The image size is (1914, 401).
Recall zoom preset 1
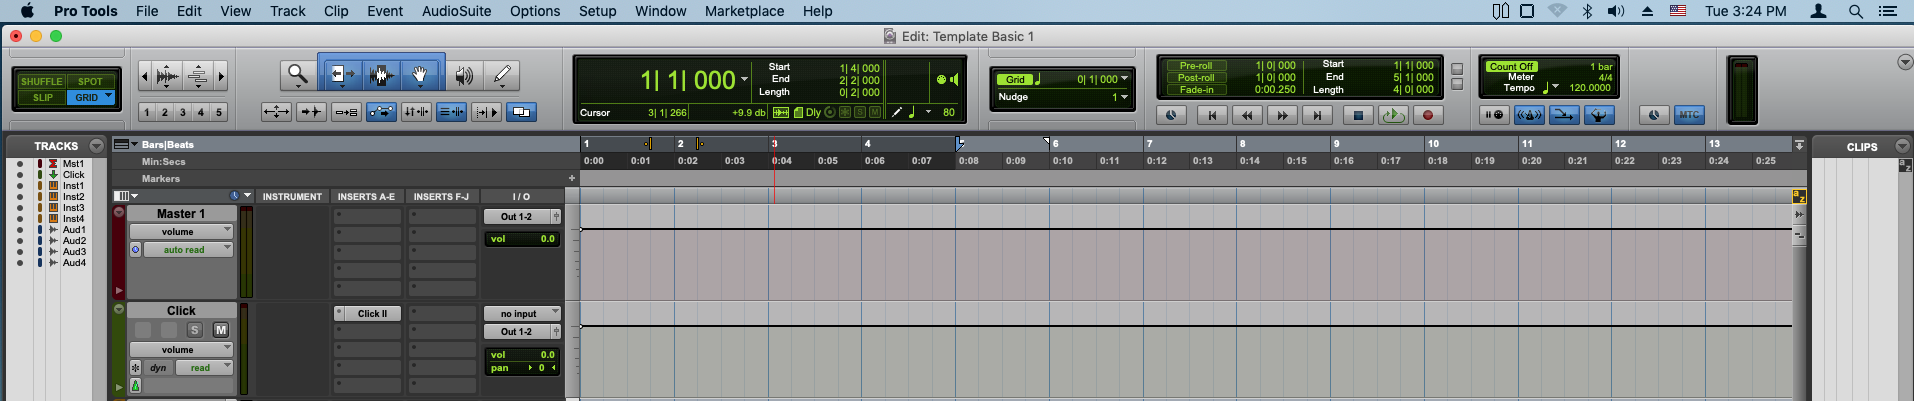(147, 113)
